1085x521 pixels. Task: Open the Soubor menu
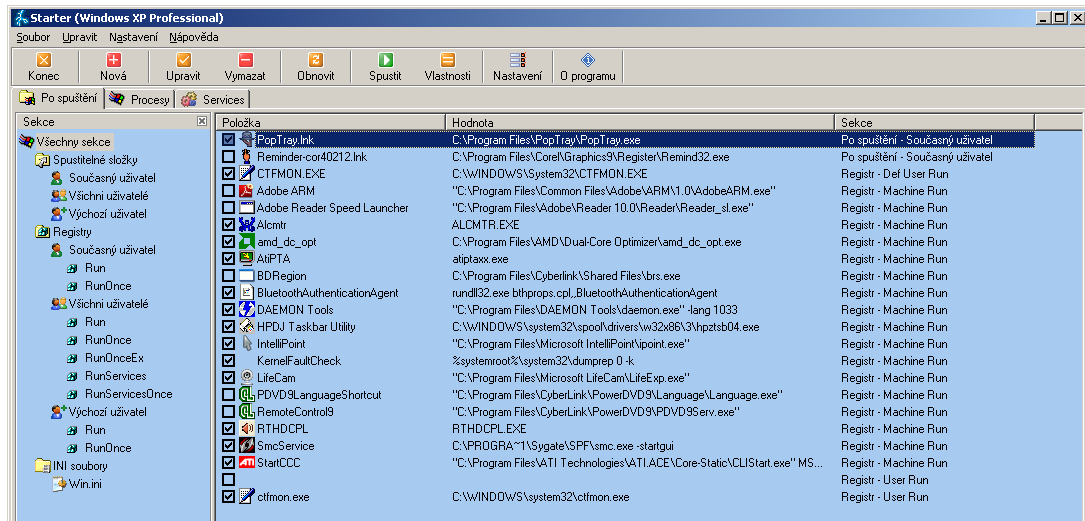(x=33, y=37)
